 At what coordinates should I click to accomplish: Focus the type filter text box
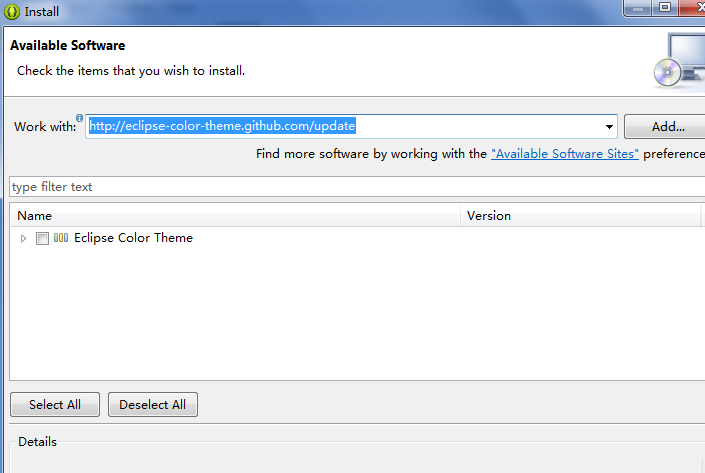pyautogui.click(x=357, y=187)
